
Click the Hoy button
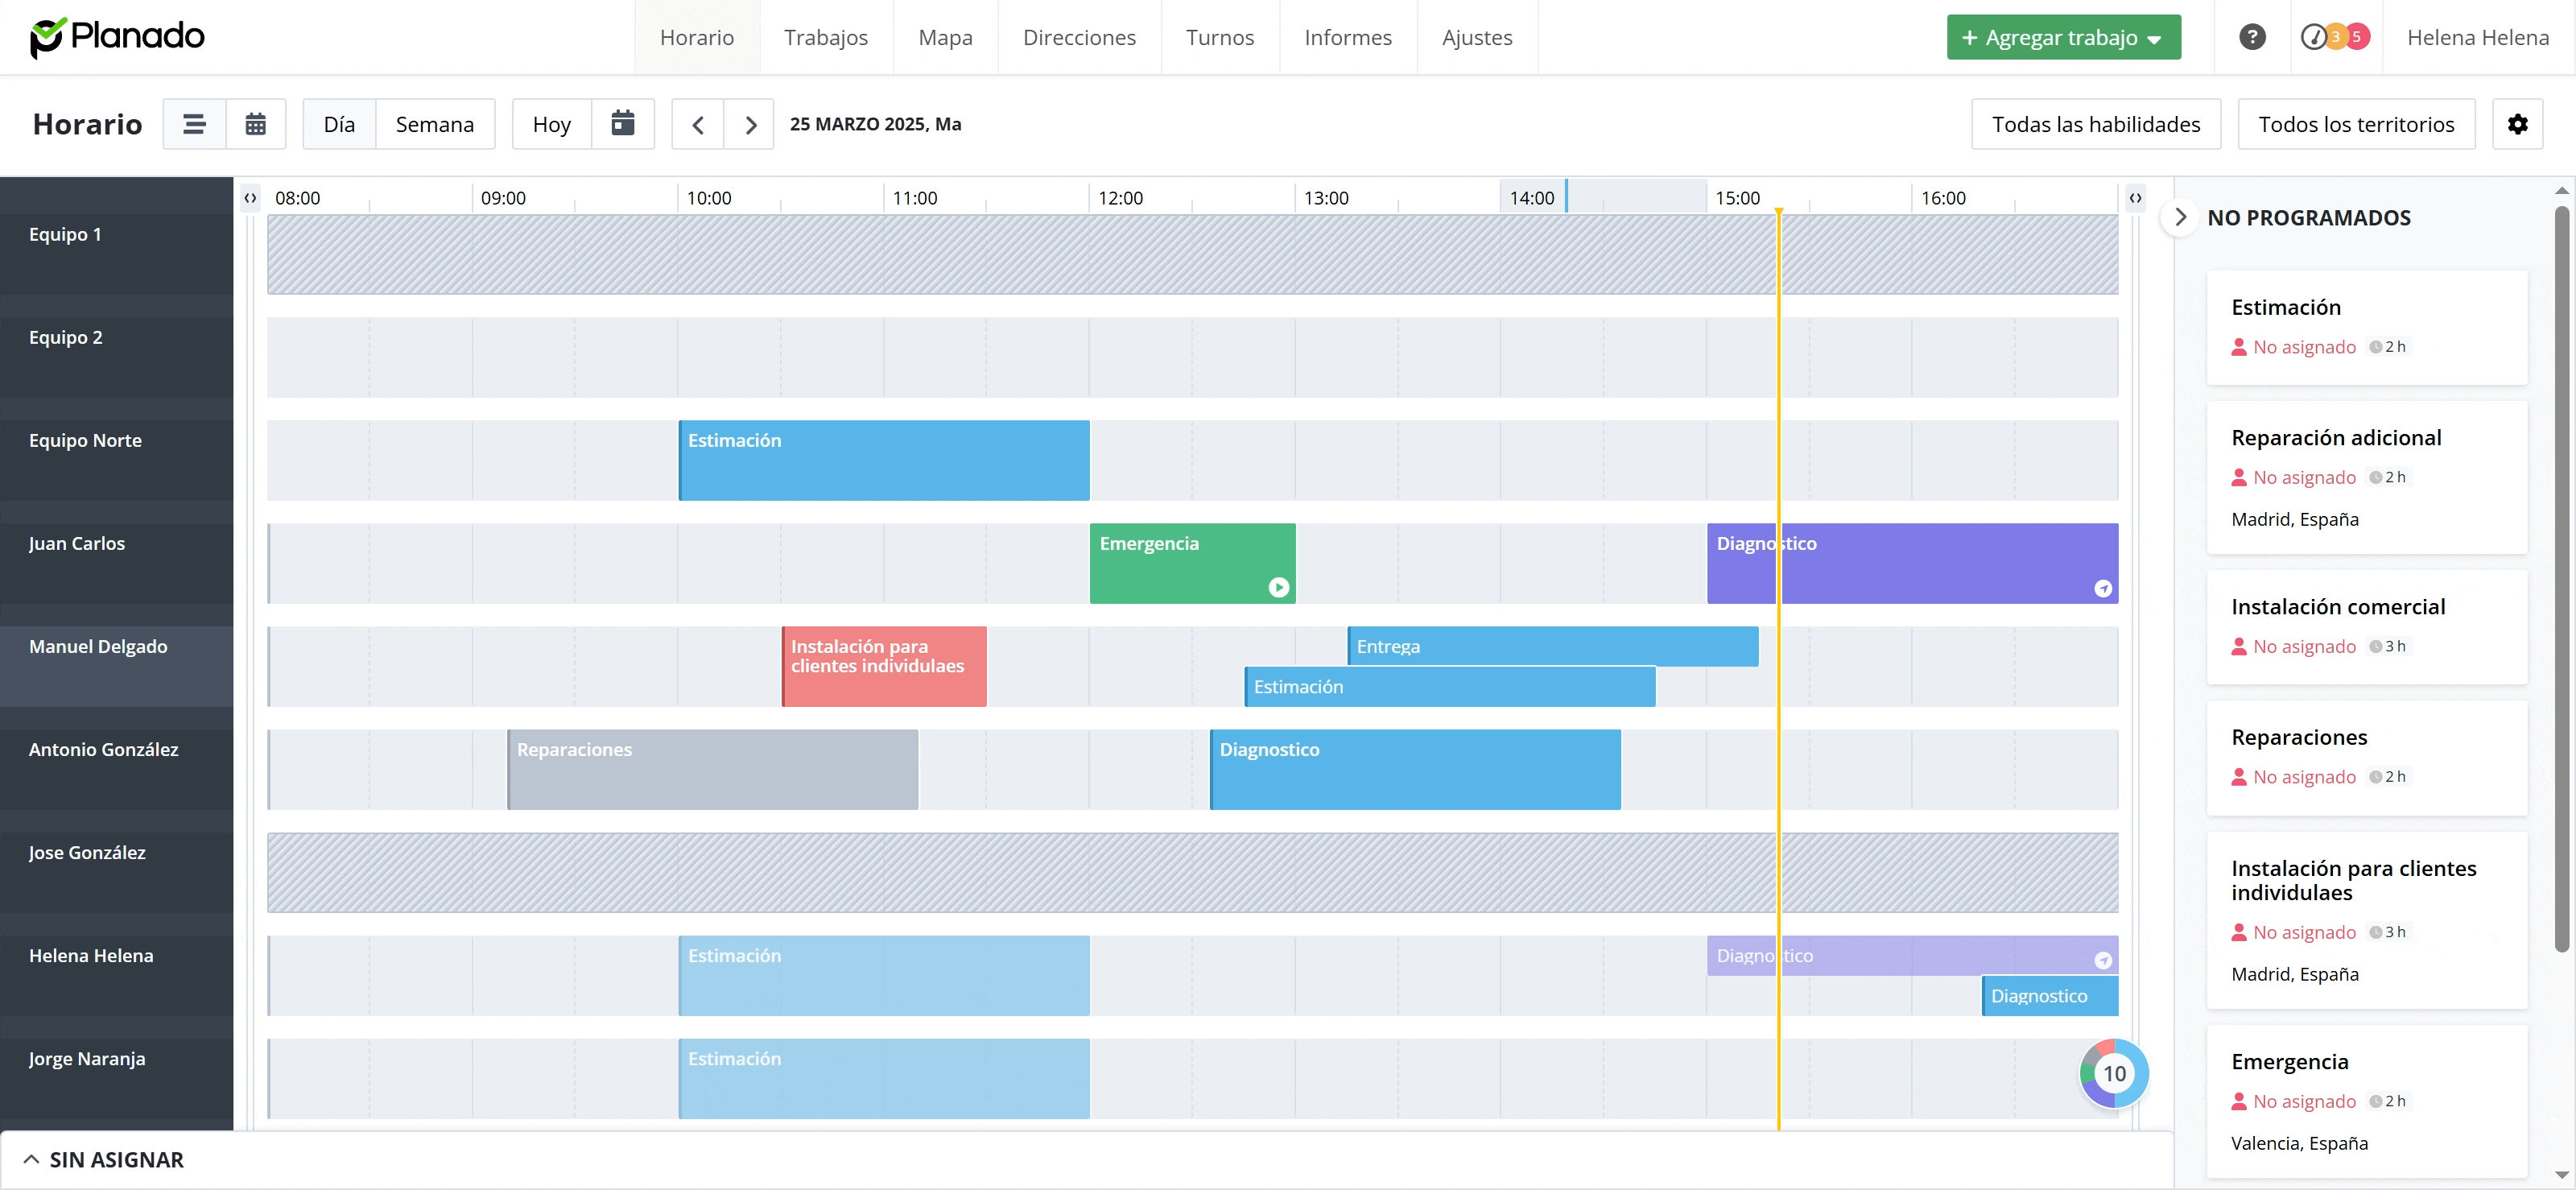[551, 124]
